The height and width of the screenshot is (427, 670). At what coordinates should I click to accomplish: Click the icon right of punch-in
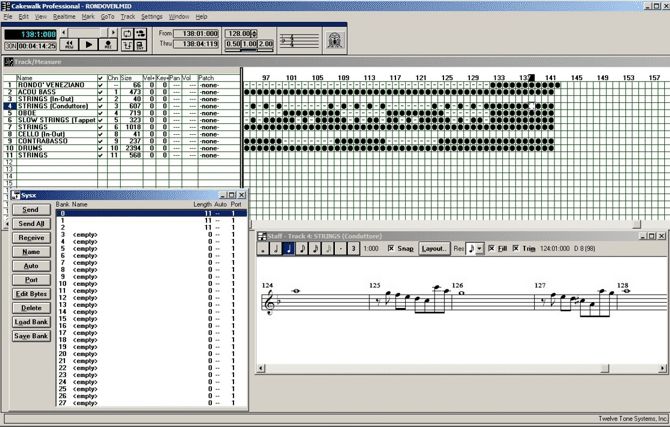[140, 45]
